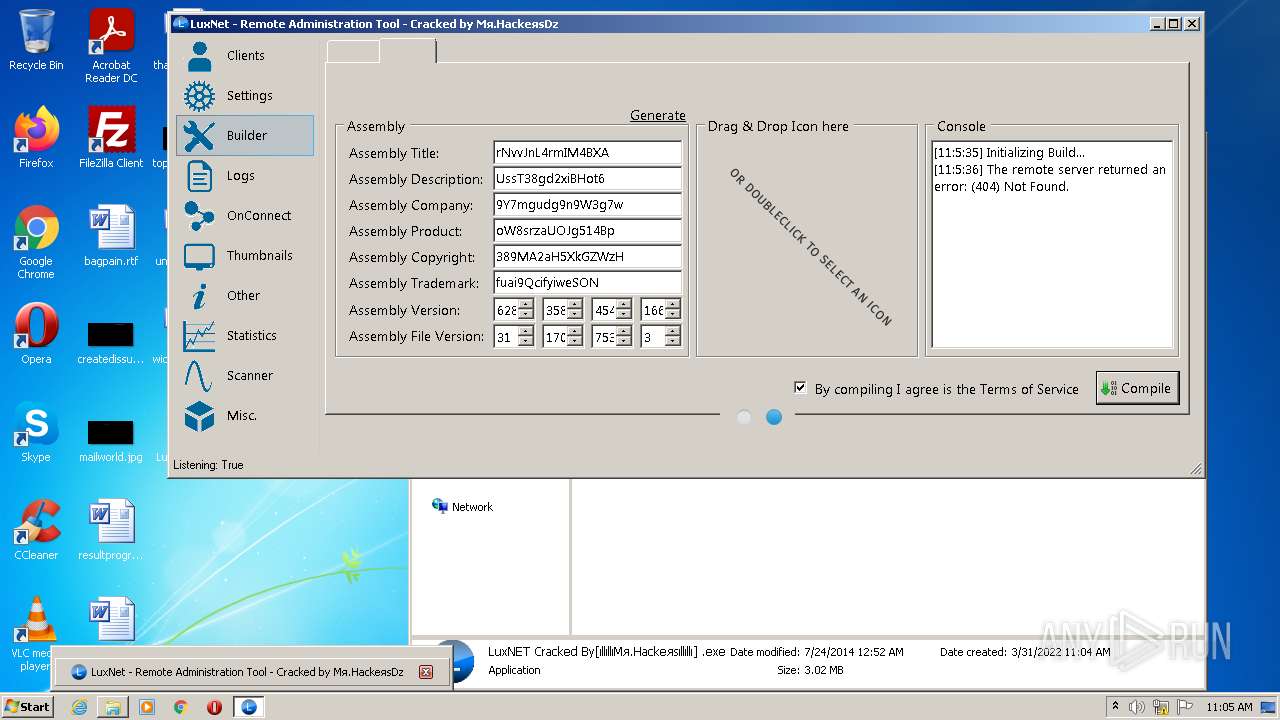Select the second builder page dot
This screenshot has height=720, width=1280.
tap(774, 417)
